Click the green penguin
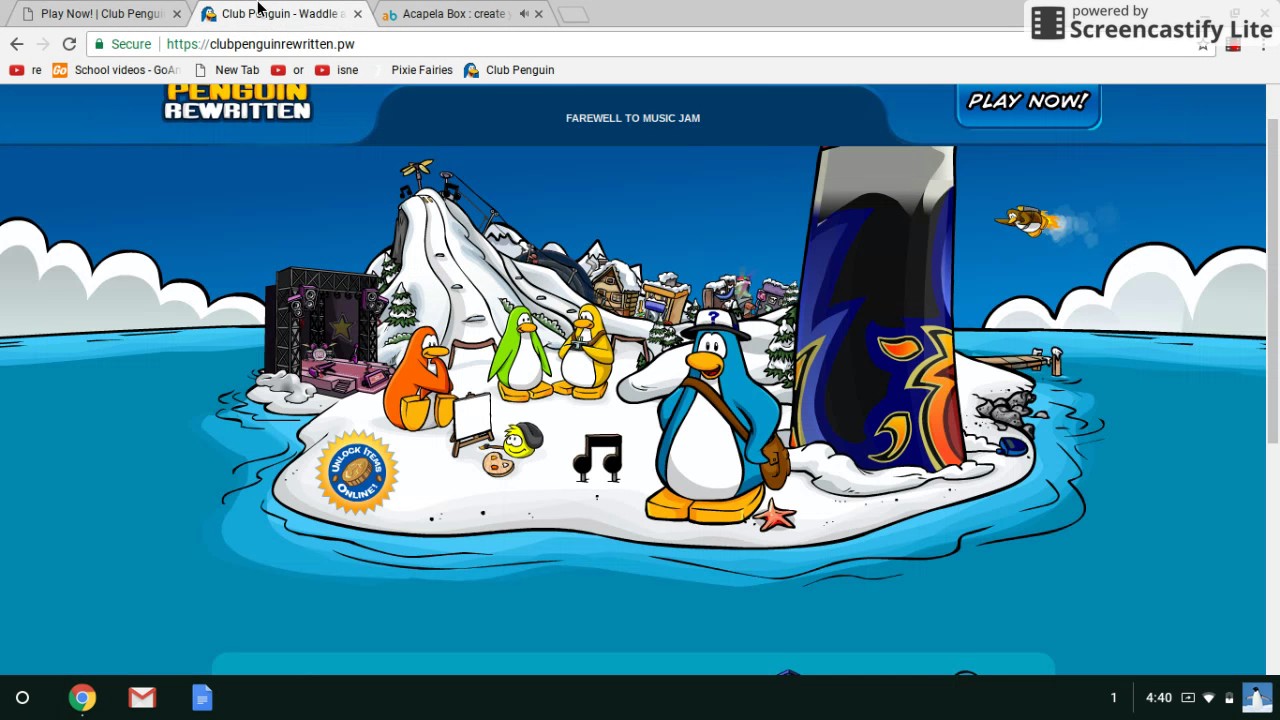Viewport: 1280px width, 720px height. point(519,352)
